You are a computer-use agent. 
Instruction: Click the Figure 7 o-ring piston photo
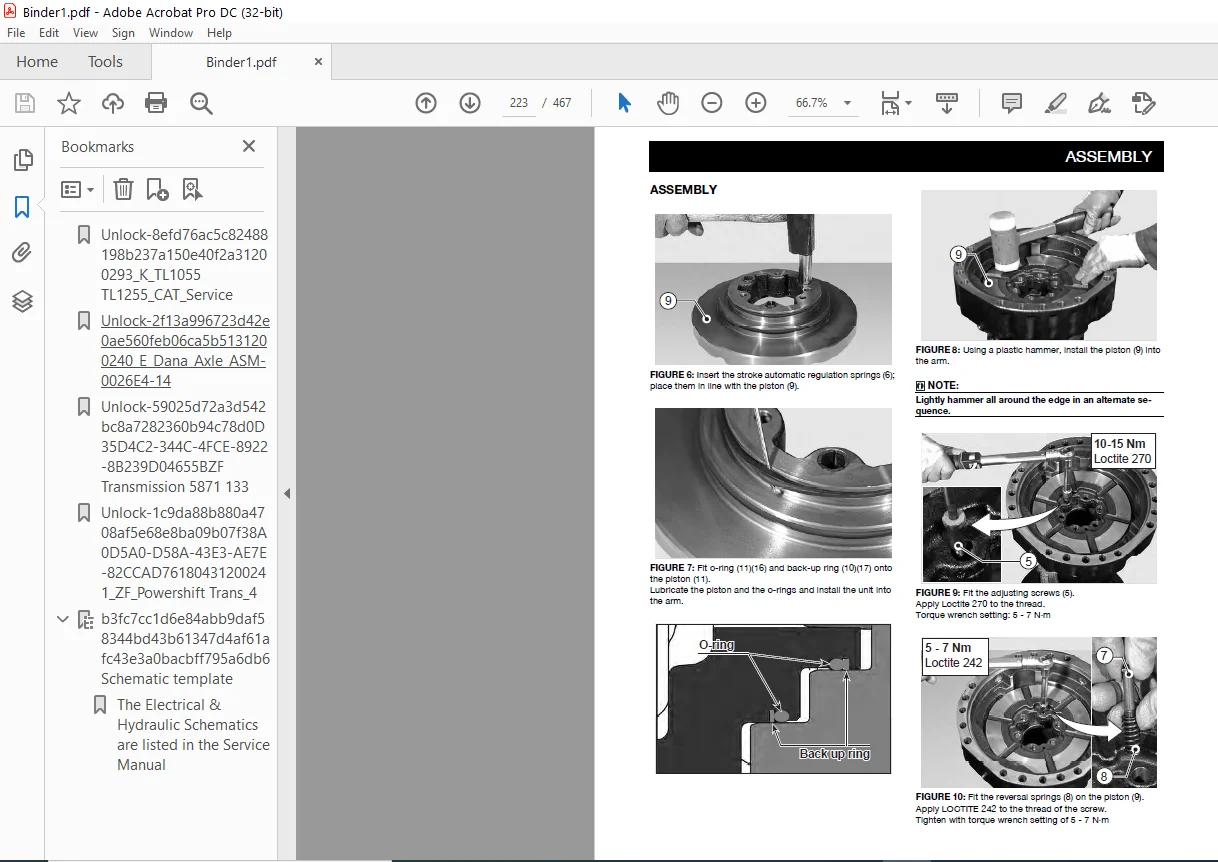(x=773, y=483)
